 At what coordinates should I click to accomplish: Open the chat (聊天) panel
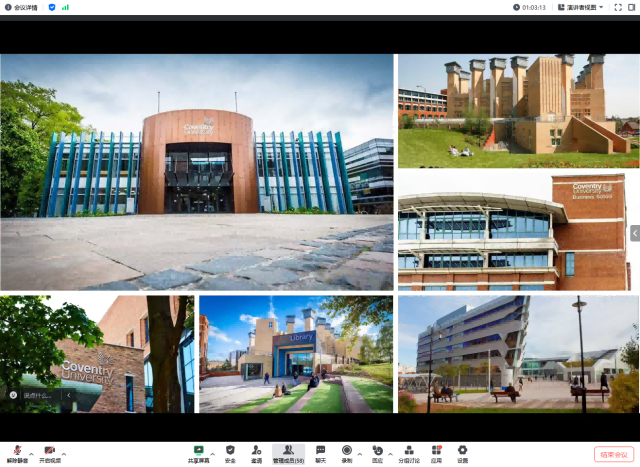pyautogui.click(x=321, y=453)
